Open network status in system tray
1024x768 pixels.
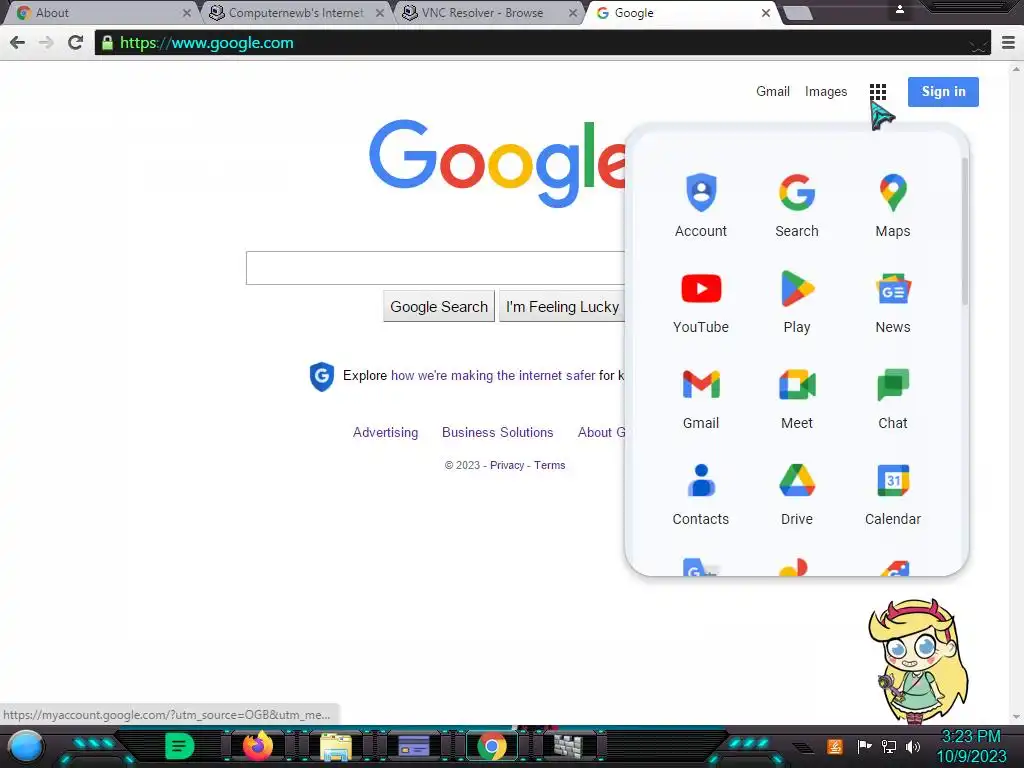coord(889,746)
